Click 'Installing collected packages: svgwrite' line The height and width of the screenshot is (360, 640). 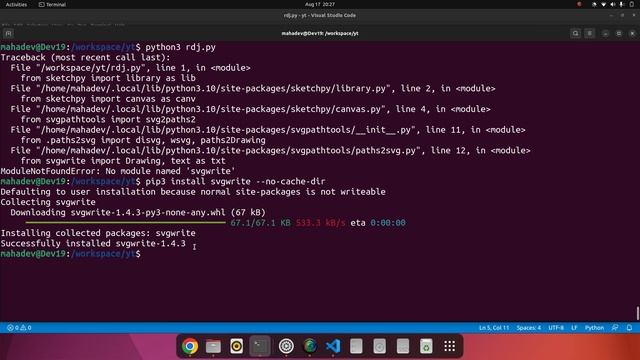tap(98, 233)
